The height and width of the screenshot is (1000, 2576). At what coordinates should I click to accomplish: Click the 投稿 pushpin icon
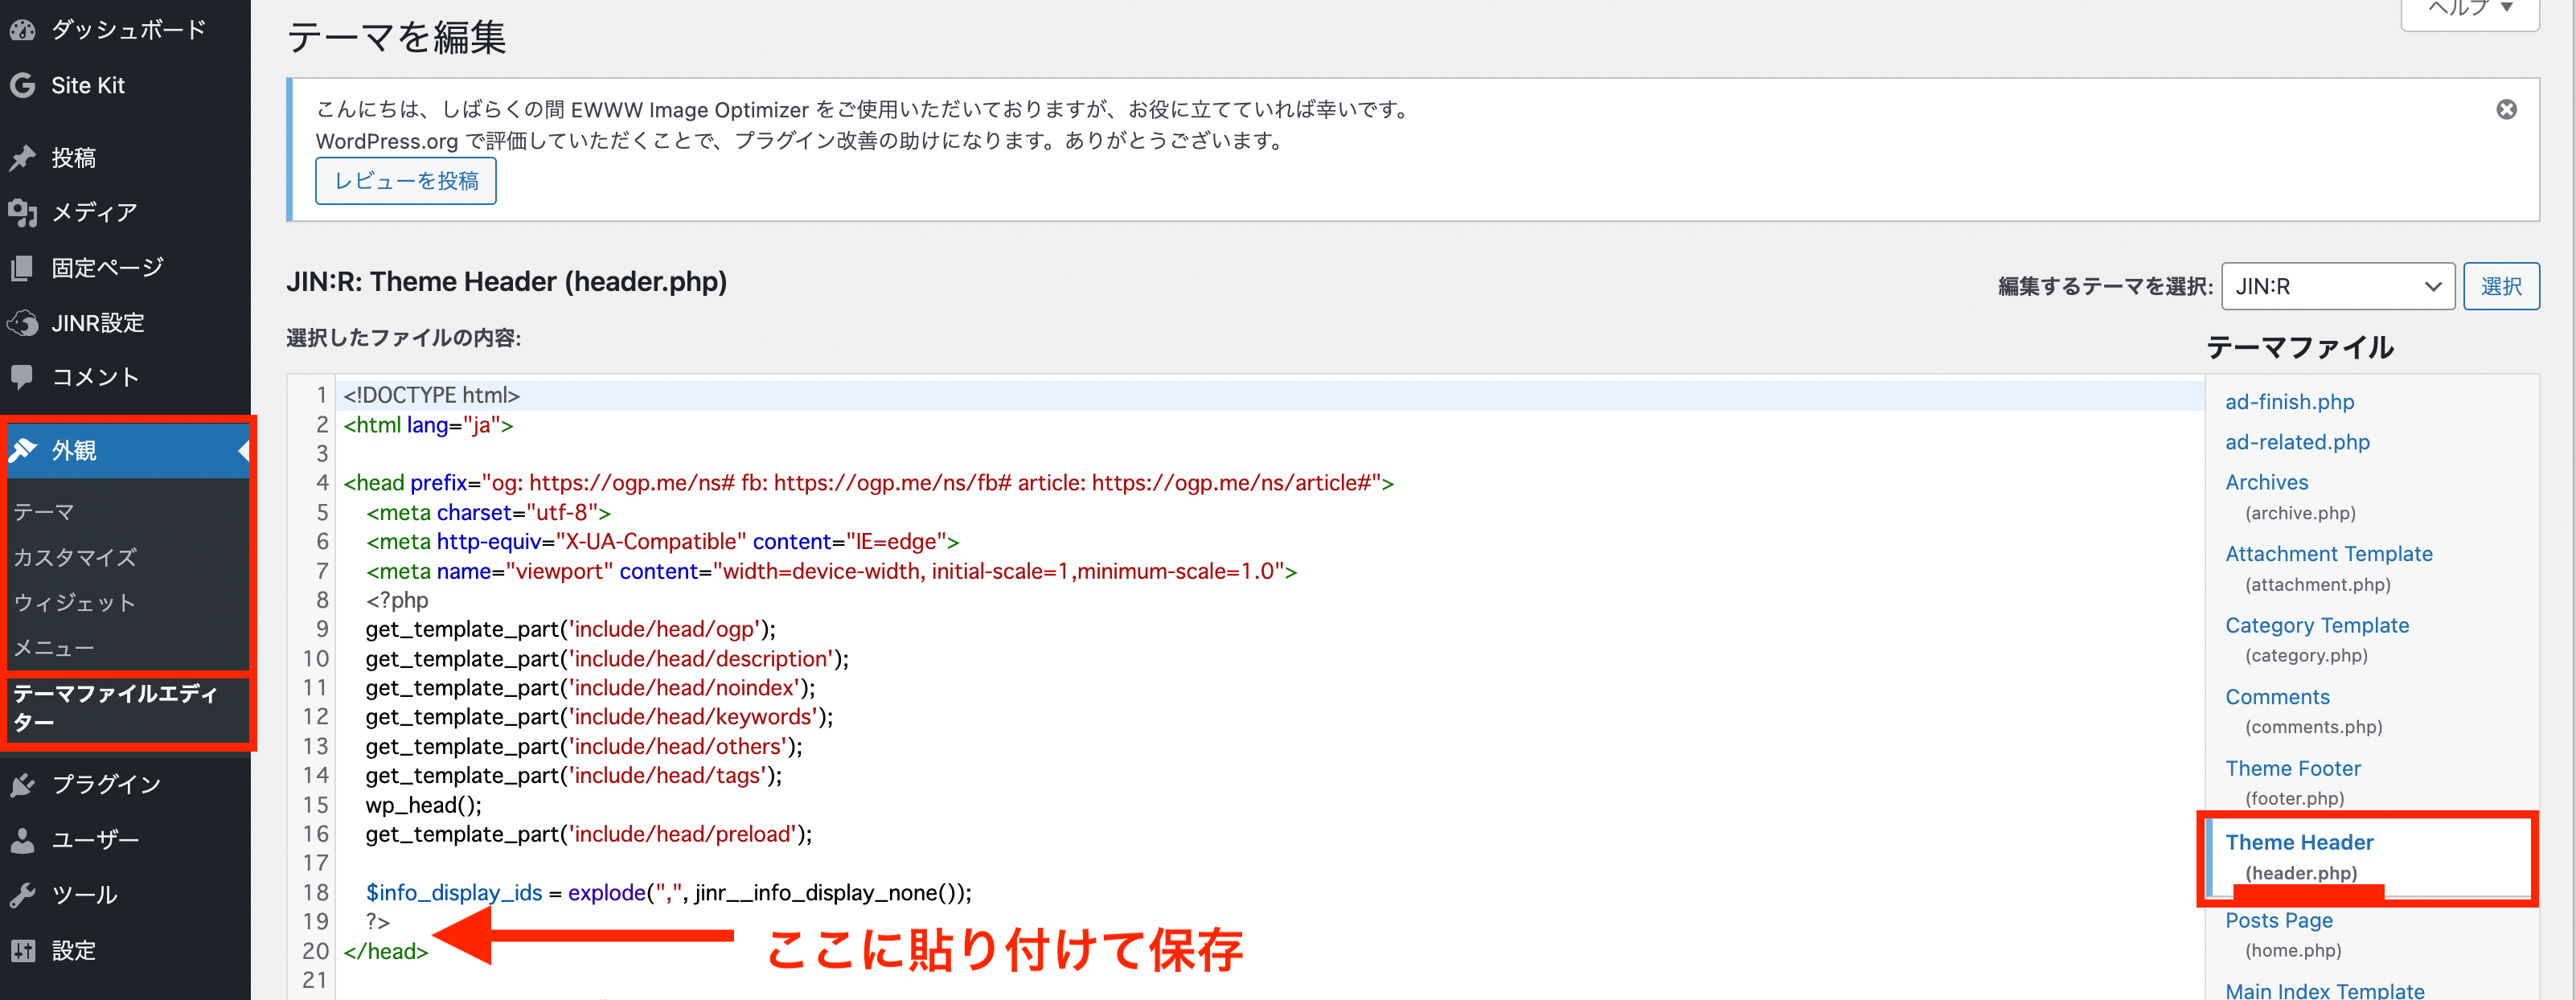coord(22,157)
